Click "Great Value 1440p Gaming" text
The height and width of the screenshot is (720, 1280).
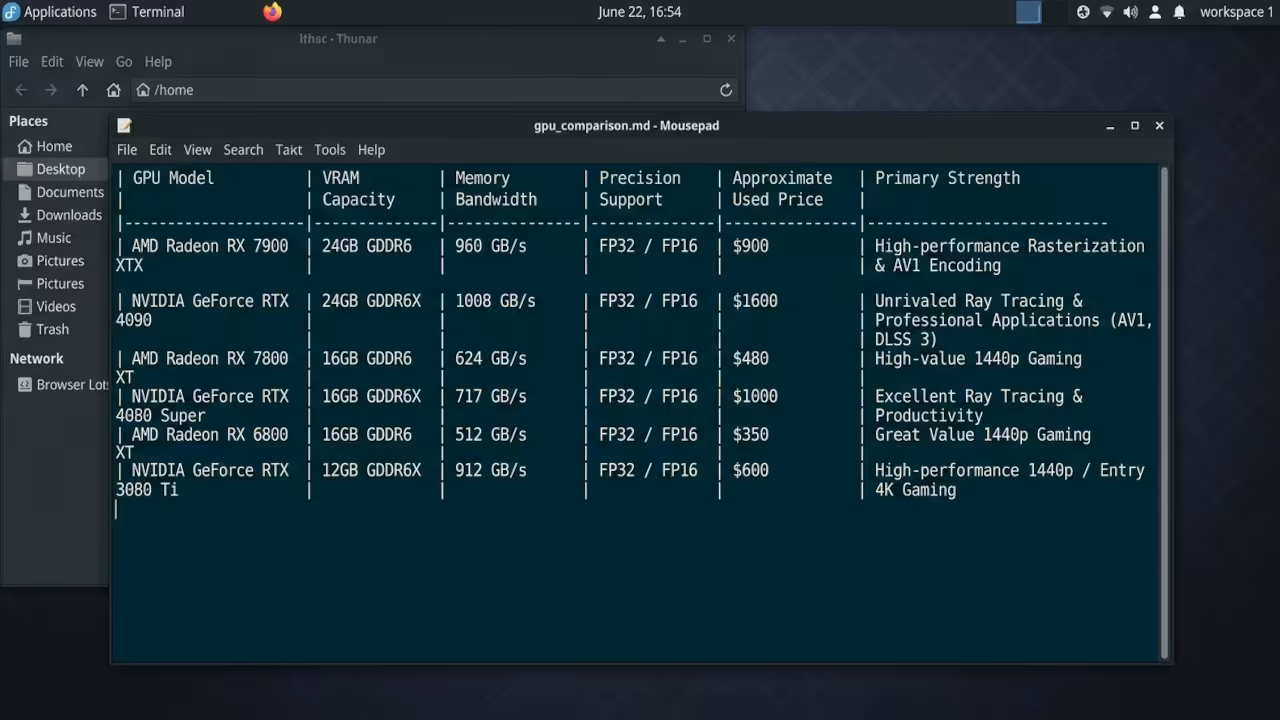tap(983, 435)
